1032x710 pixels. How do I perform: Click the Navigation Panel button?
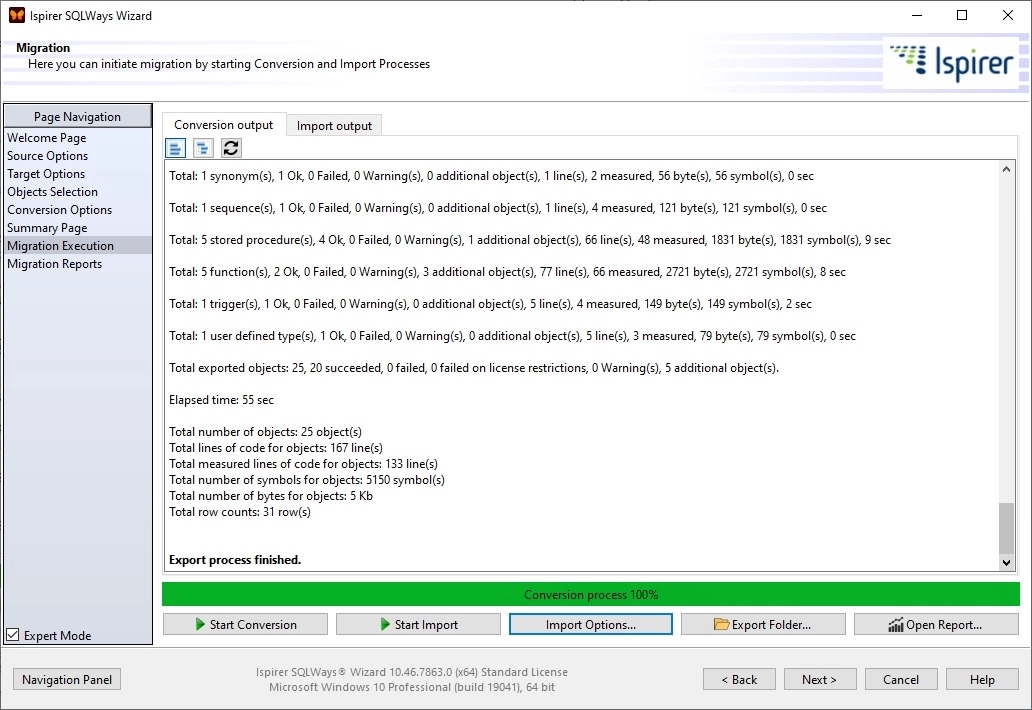(x=66, y=679)
